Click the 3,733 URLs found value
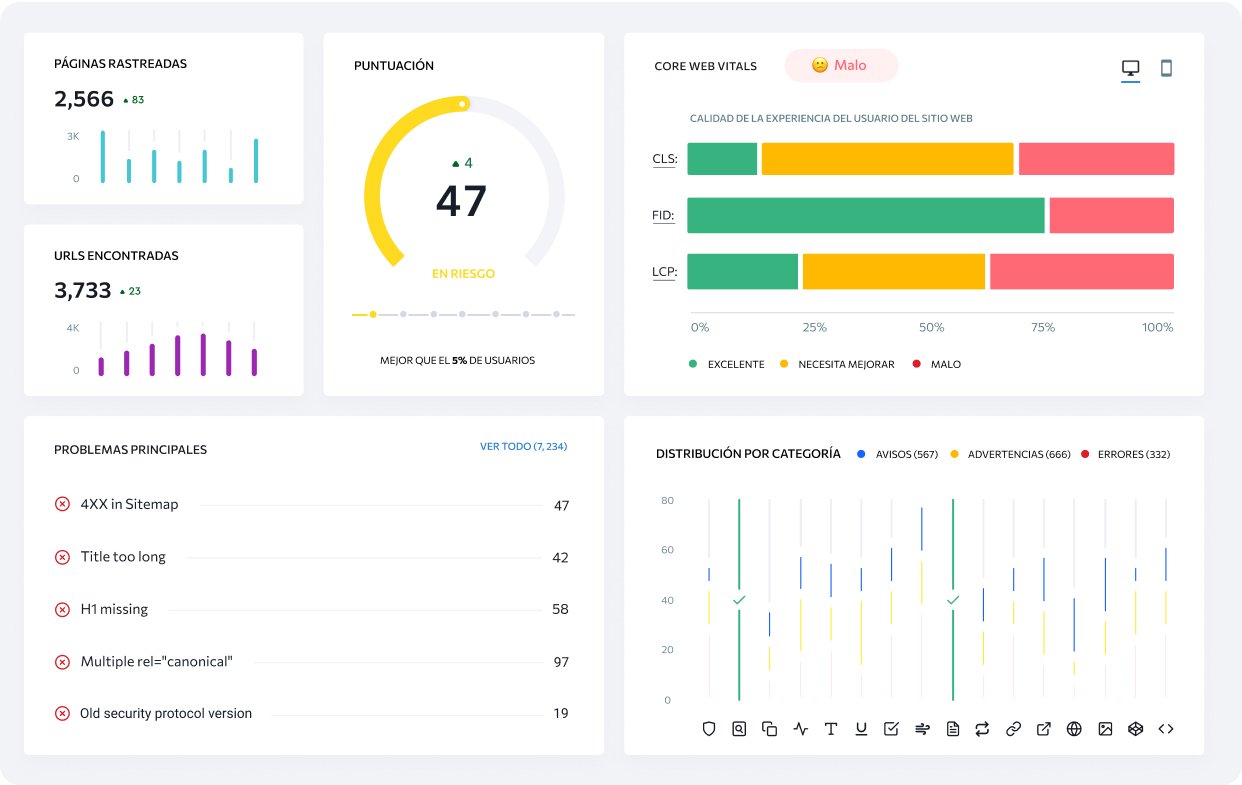The width and height of the screenshot is (1242, 785). pyautogui.click(x=83, y=291)
